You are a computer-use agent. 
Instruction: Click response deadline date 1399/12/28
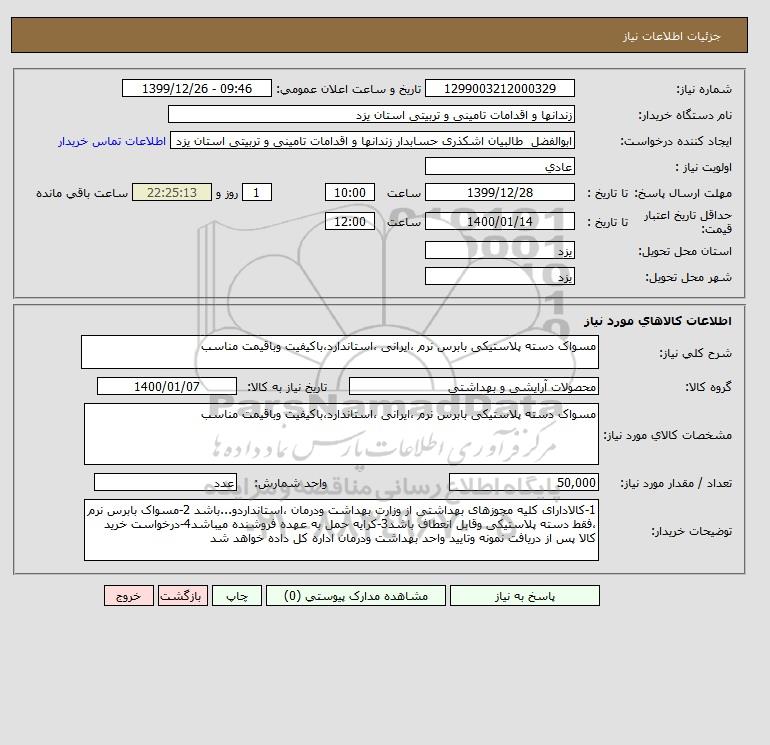point(500,193)
